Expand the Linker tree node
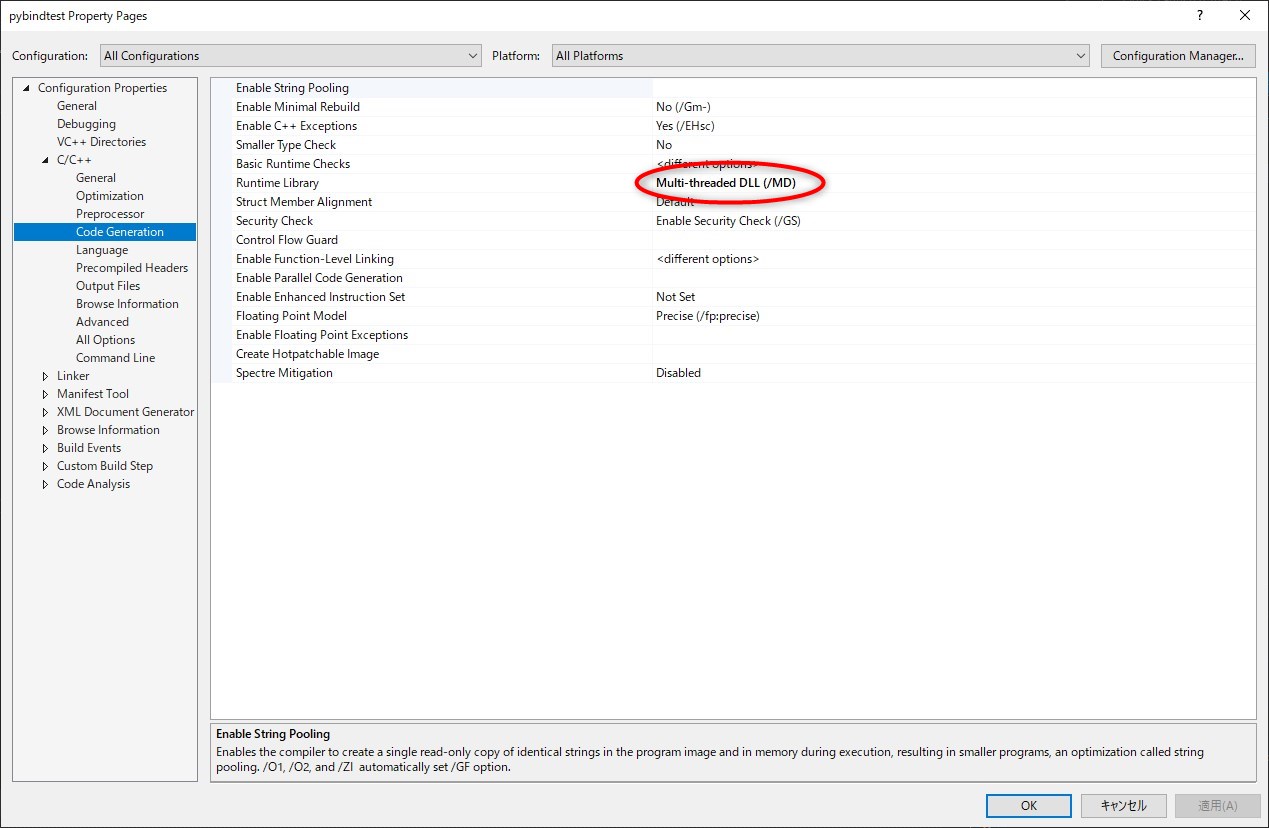 click(x=46, y=376)
